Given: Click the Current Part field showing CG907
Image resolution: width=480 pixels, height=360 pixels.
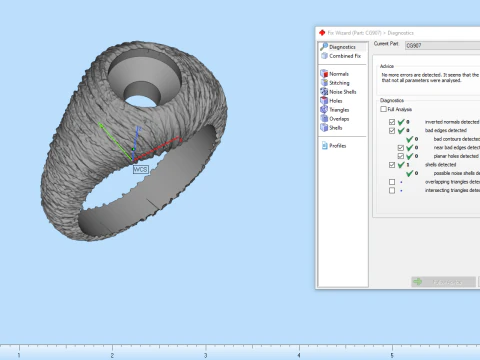Looking at the screenshot, I should pyautogui.click(x=442, y=46).
